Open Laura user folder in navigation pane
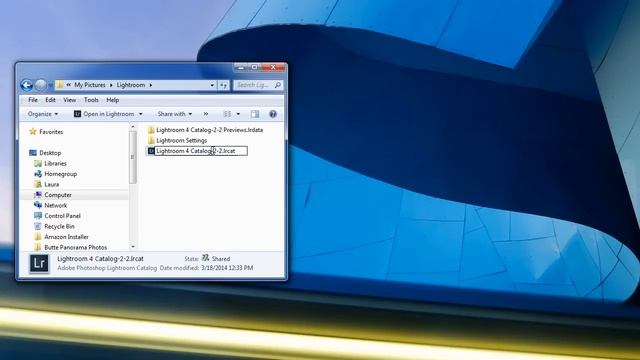 51,184
